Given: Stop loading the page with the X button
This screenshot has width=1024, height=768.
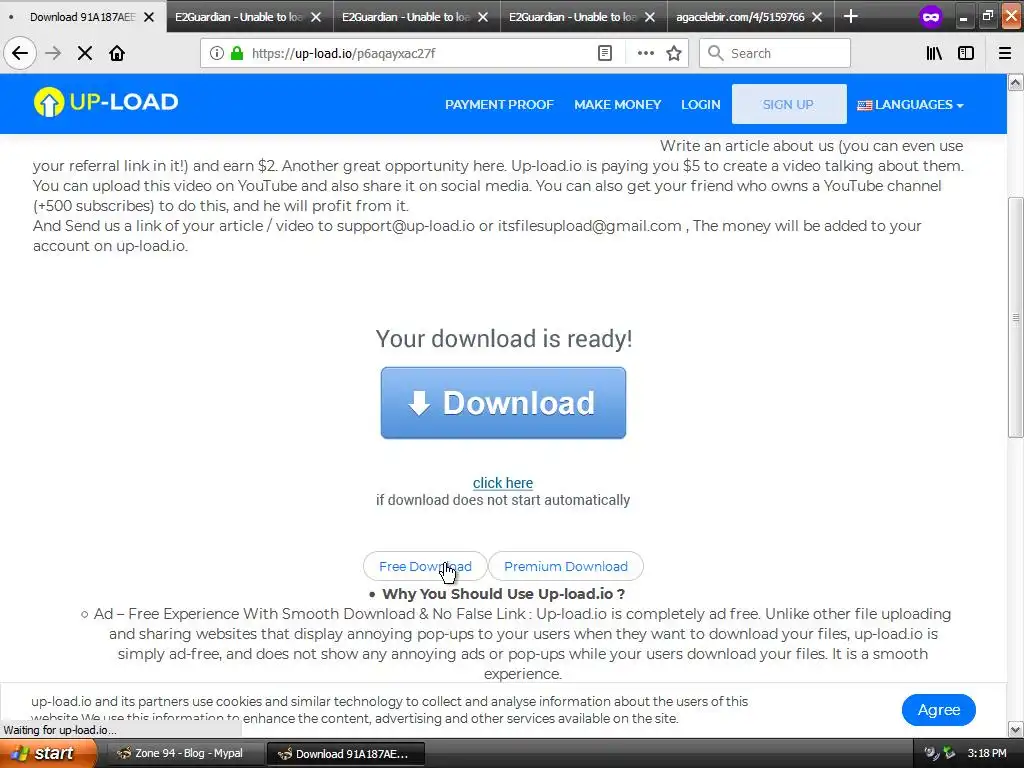Looking at the screenshot, I should (x=85, y=53).
